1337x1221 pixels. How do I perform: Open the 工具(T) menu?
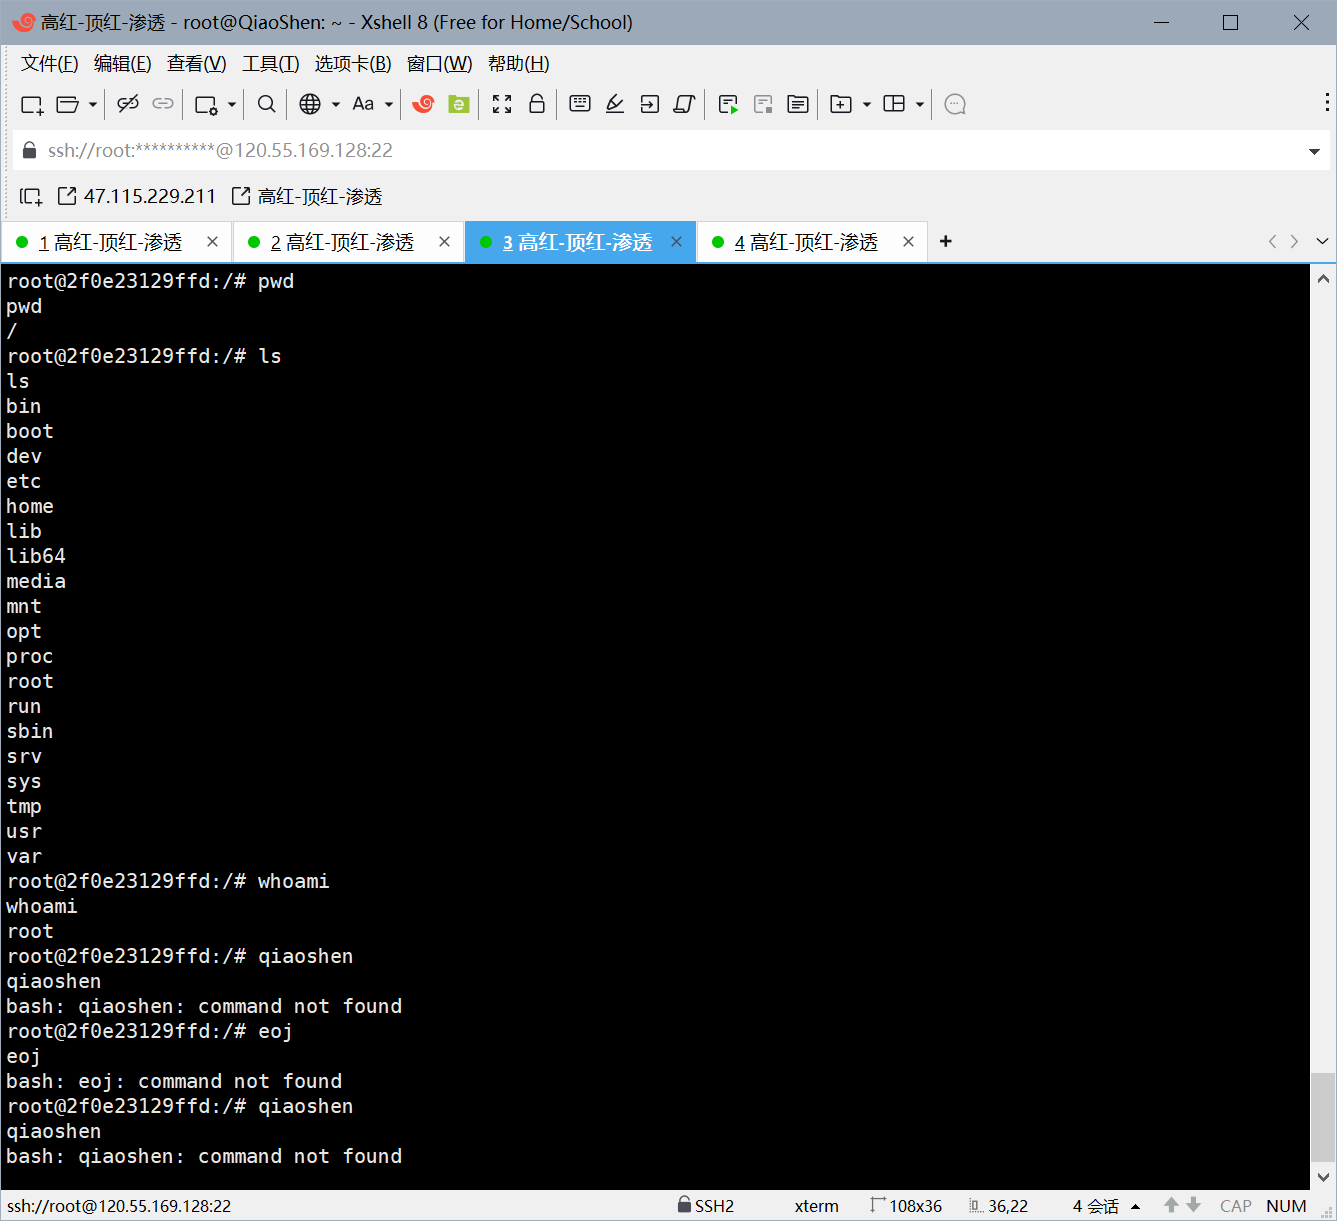(271, 64)
